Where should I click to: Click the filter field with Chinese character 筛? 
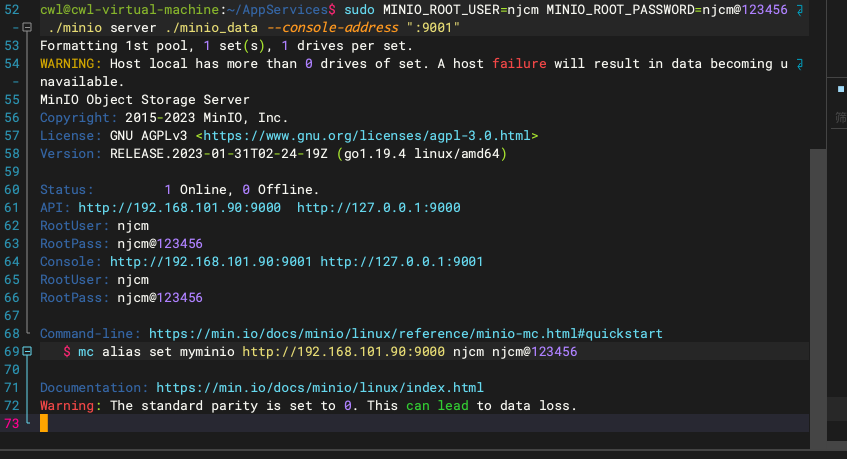tap(840, 117)
